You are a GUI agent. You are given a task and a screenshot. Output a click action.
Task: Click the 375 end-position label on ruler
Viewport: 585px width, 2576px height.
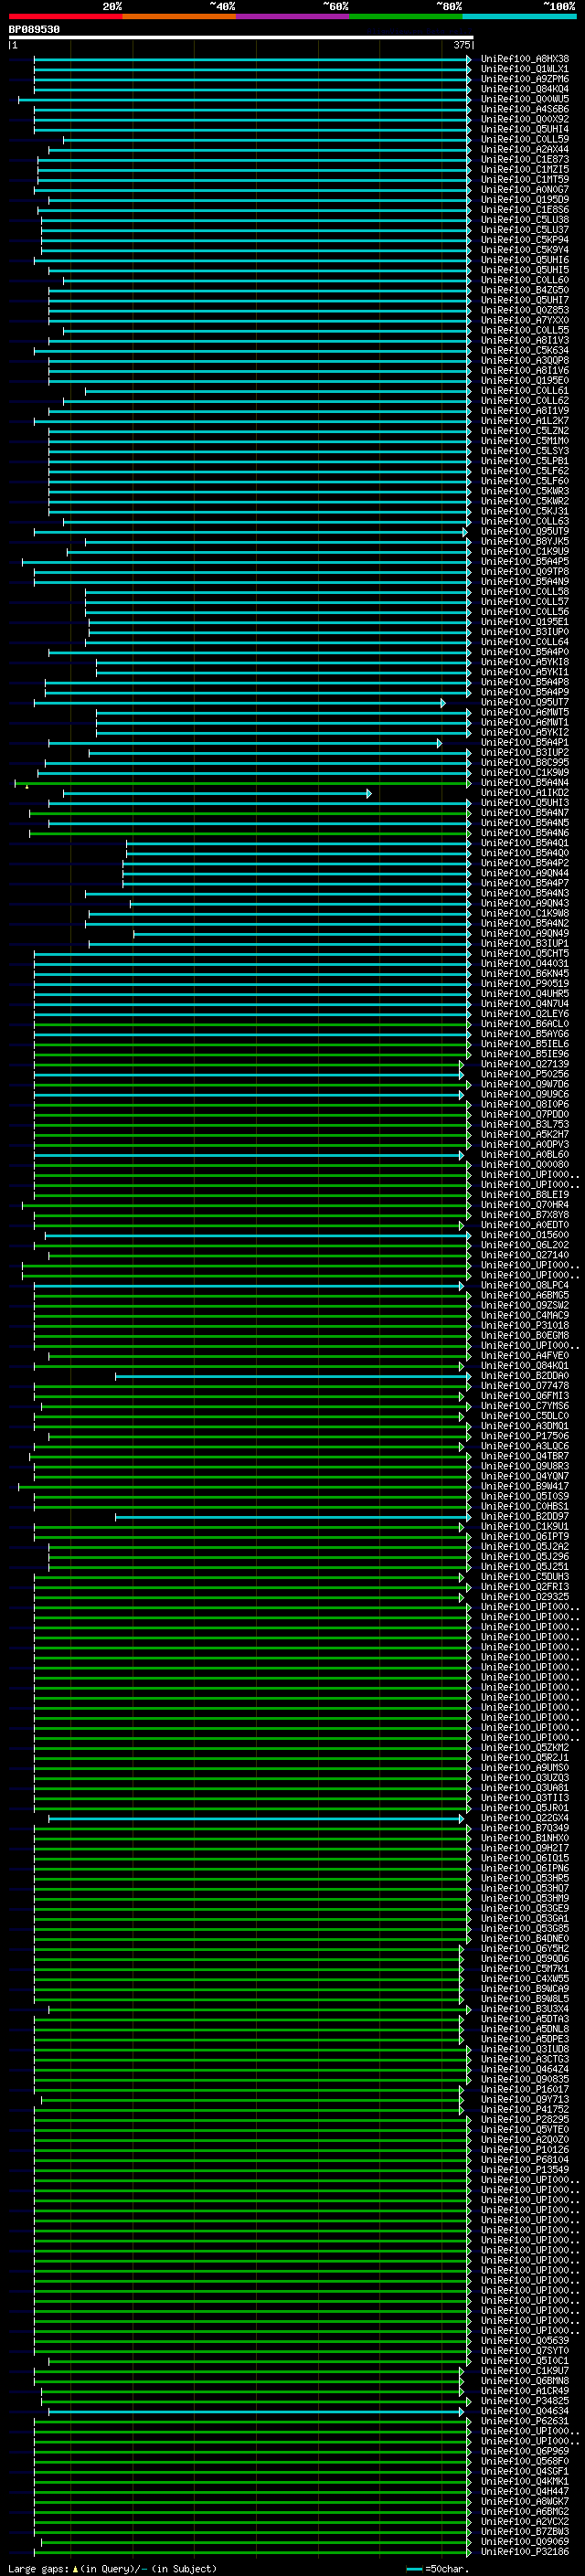pyautogui.click(x=462, y=45)
